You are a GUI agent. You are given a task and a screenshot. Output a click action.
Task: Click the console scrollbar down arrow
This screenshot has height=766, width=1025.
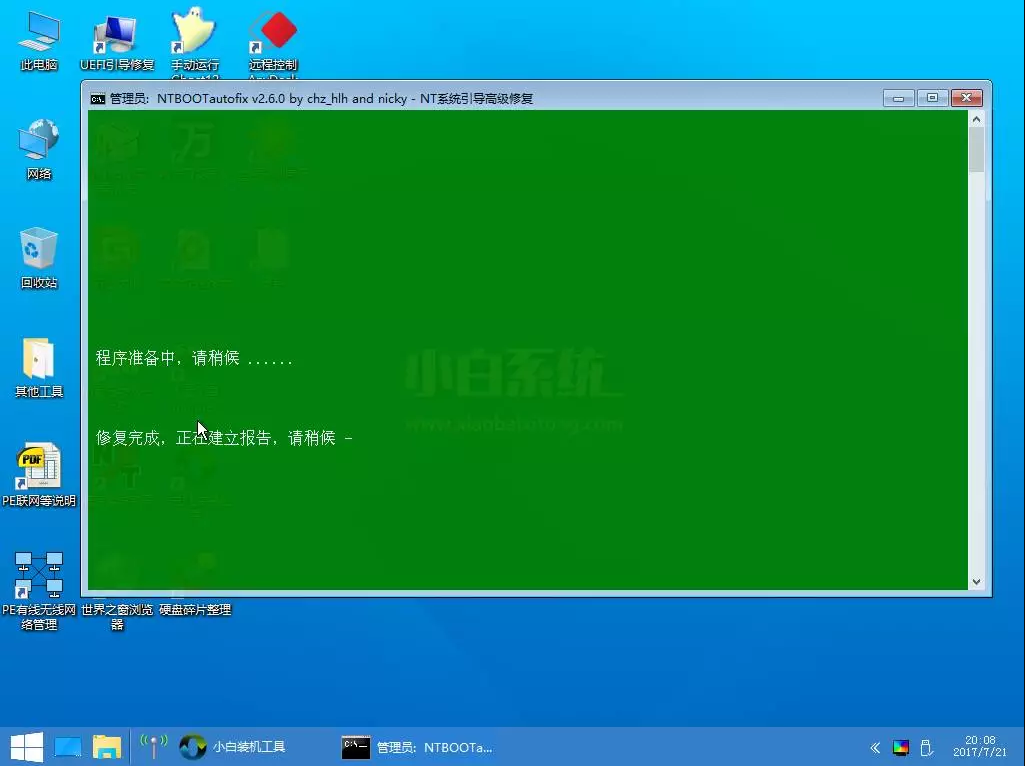(976, 580)
